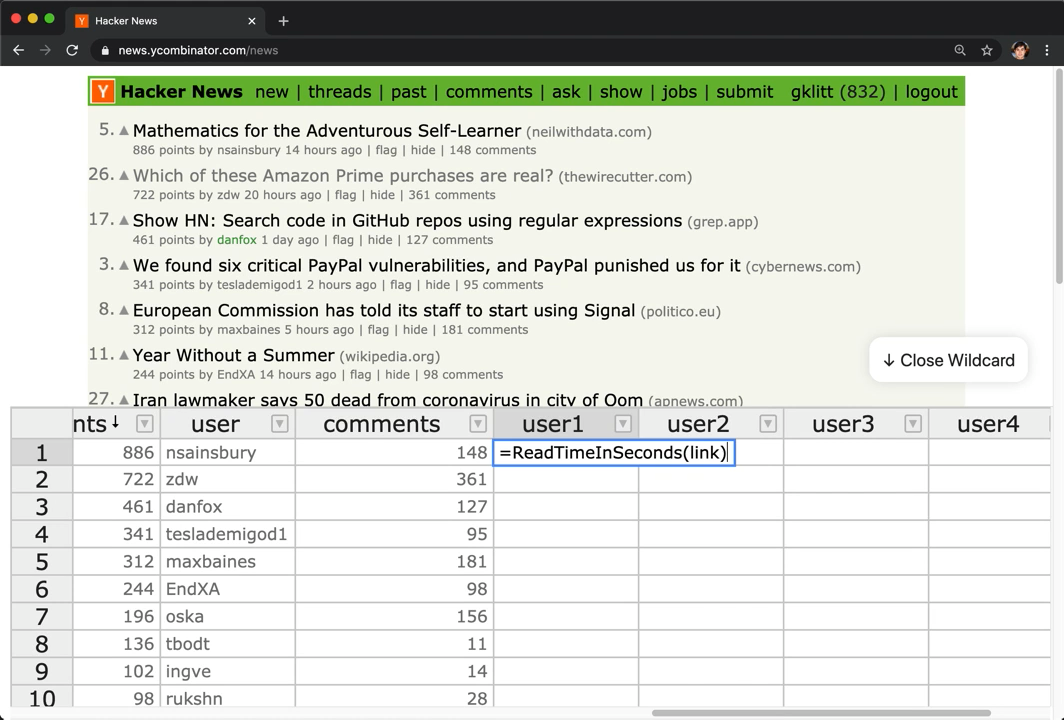
Task: Open the comments column dropdown
Action: 478,424
